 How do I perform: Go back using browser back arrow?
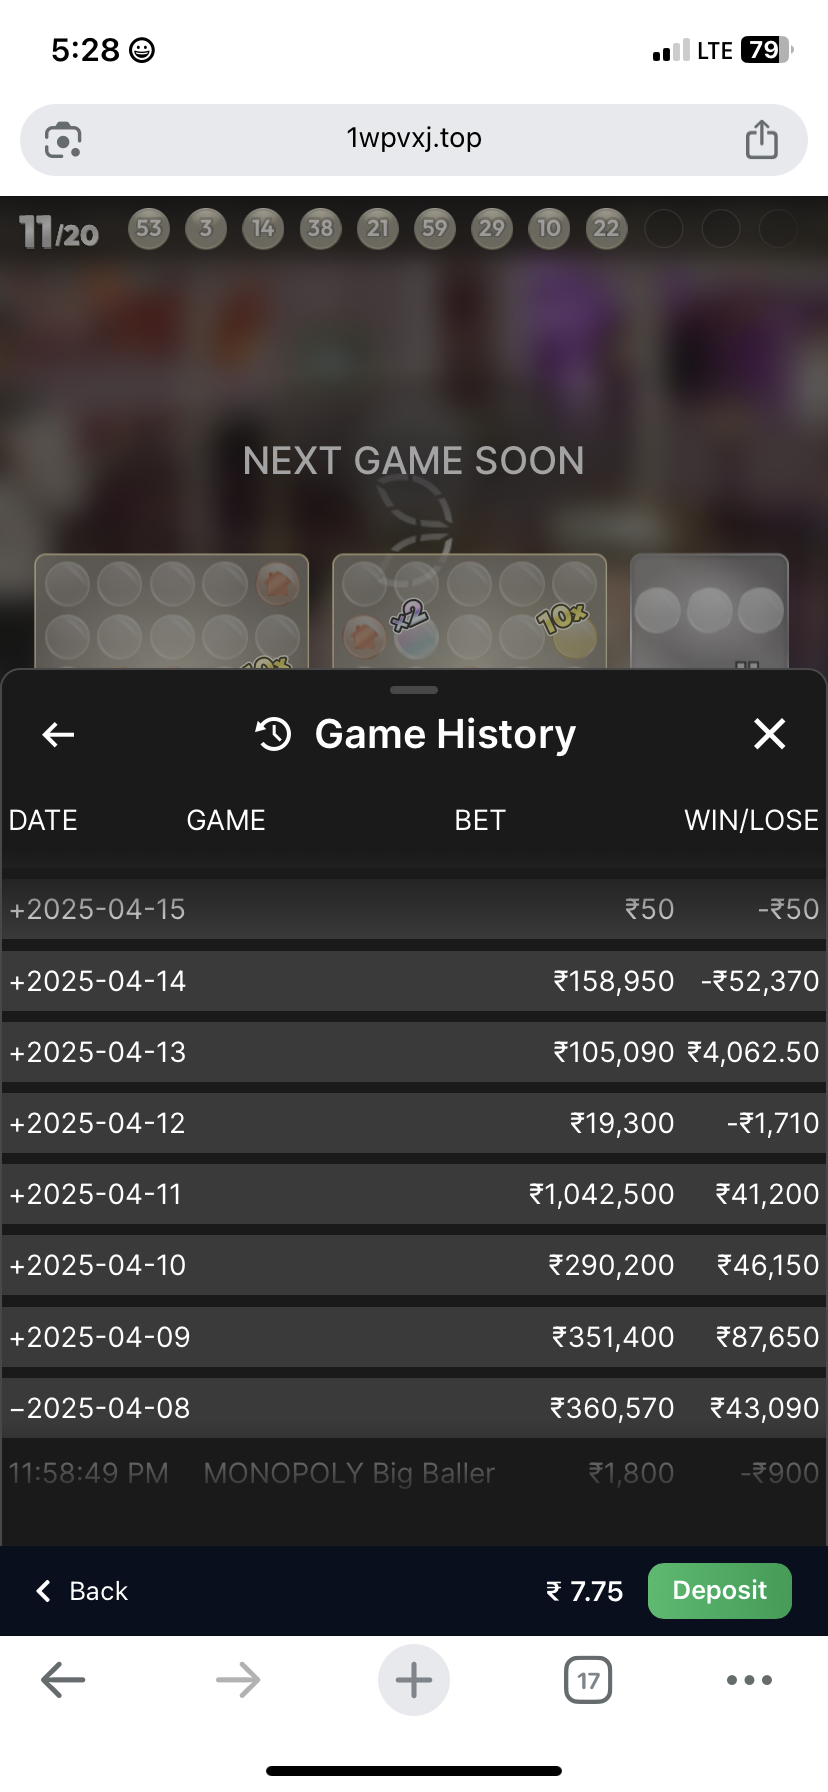coord(63,1680)
